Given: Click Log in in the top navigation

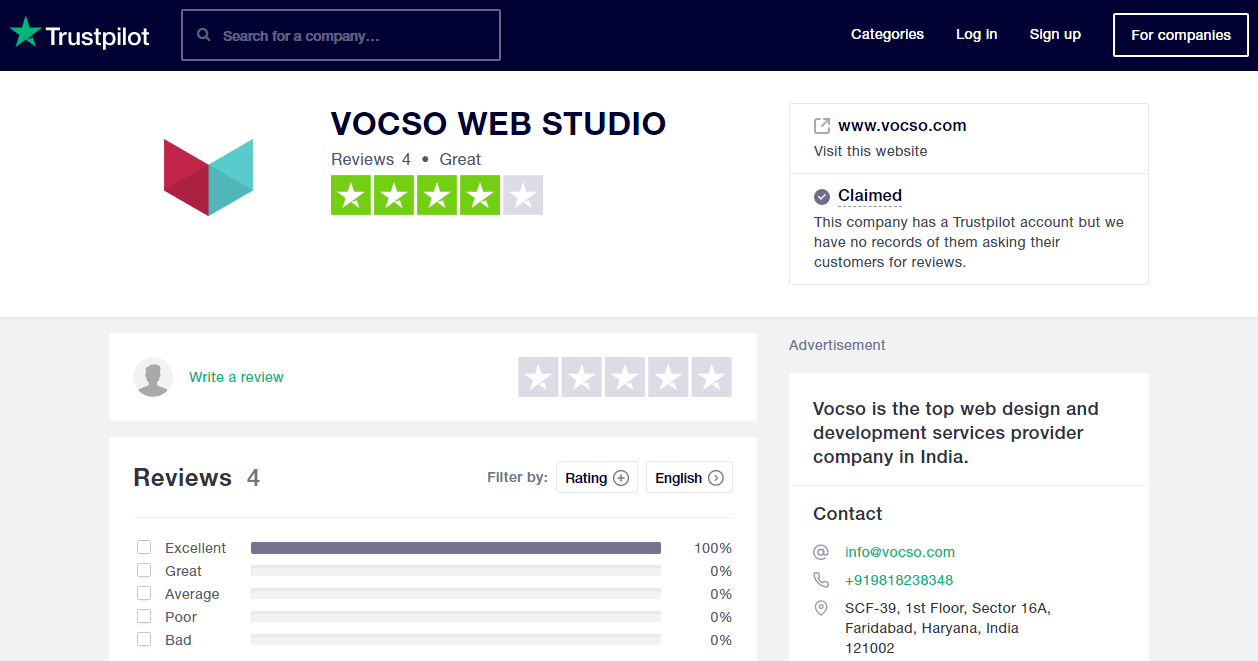Looking at the screenshot, I should point(976,34).
